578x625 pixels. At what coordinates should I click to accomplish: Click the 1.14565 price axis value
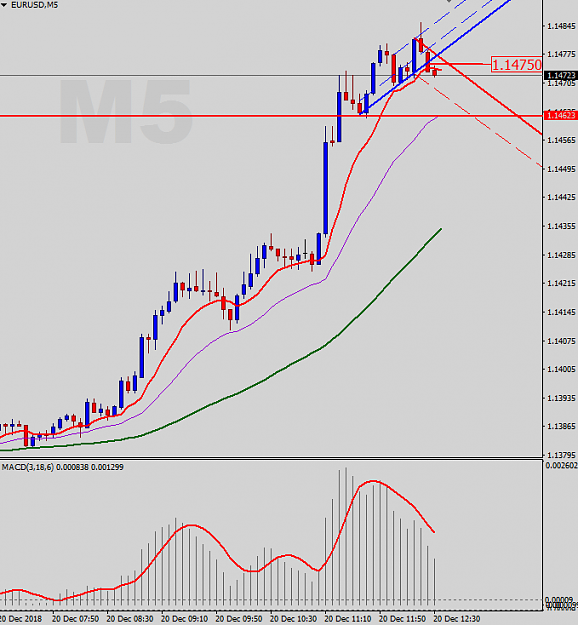[x=562, y=140]
